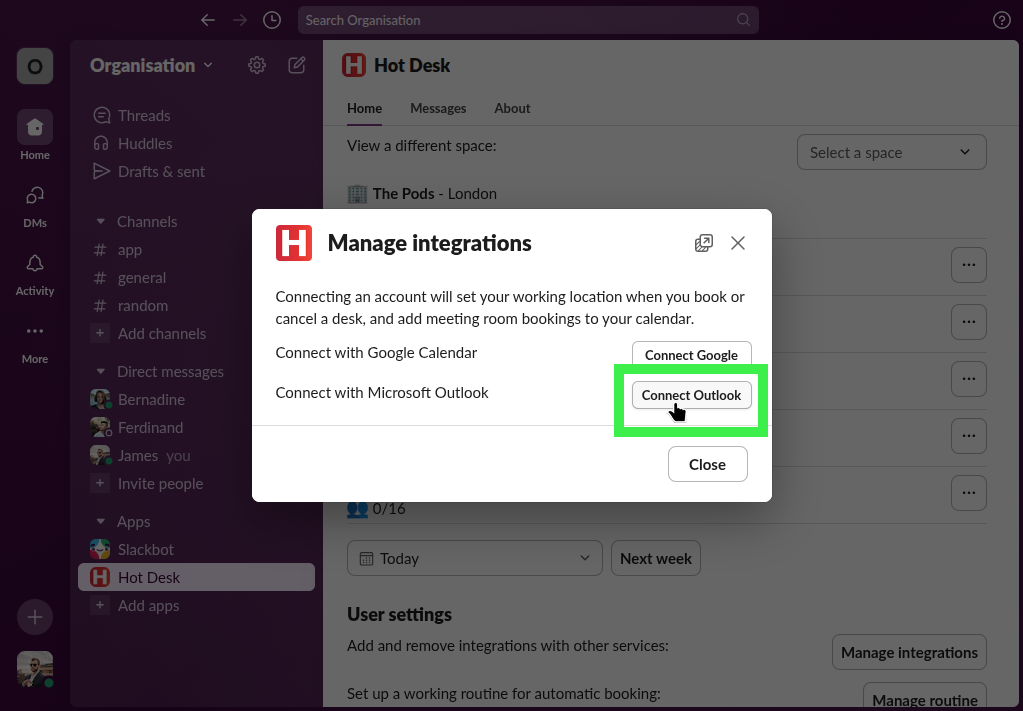Switch to the Messages tab

coord(438,108)
